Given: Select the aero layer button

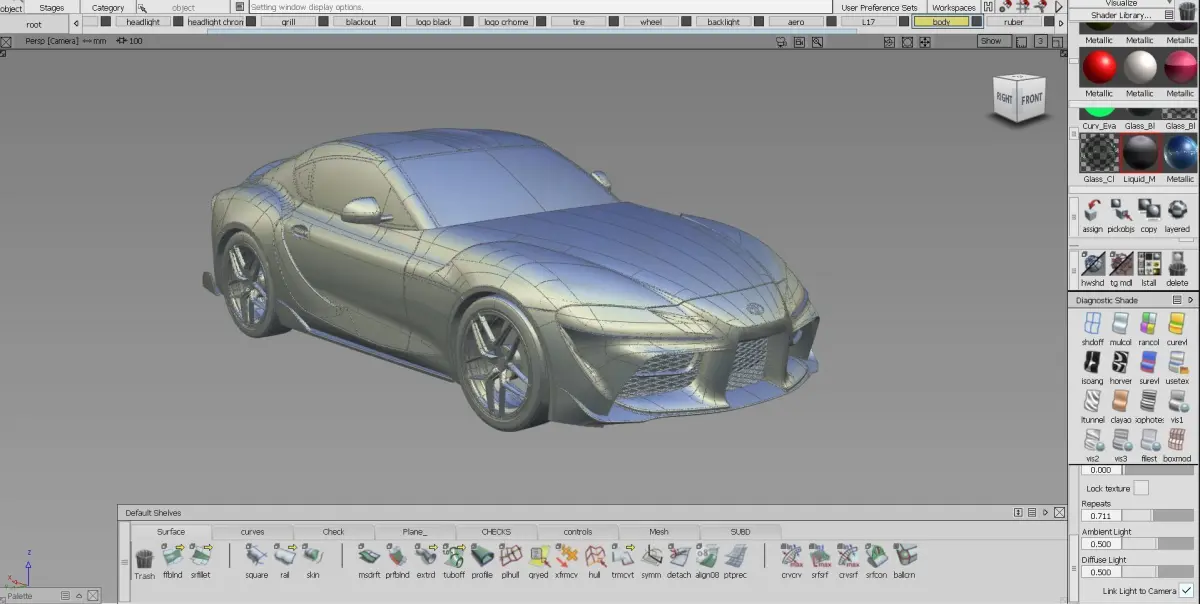Looking at the screenshot, I should coord(796,22).
